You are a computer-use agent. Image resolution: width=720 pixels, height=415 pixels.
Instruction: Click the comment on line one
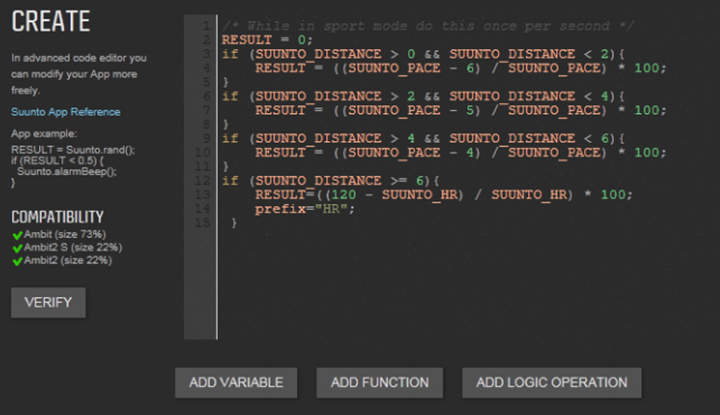428,26
